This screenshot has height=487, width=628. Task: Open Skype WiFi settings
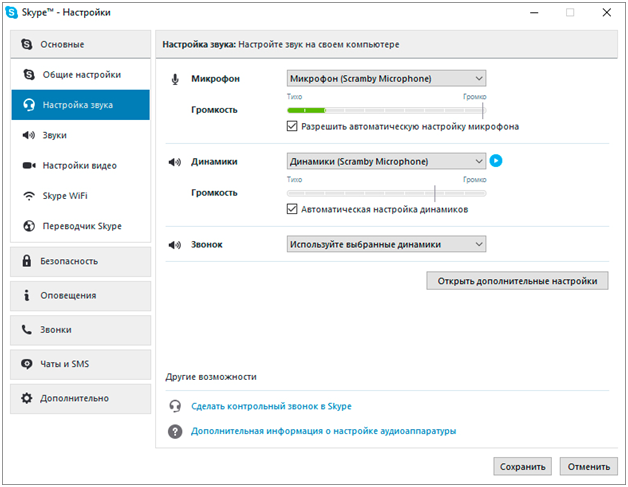coord(81,196)
